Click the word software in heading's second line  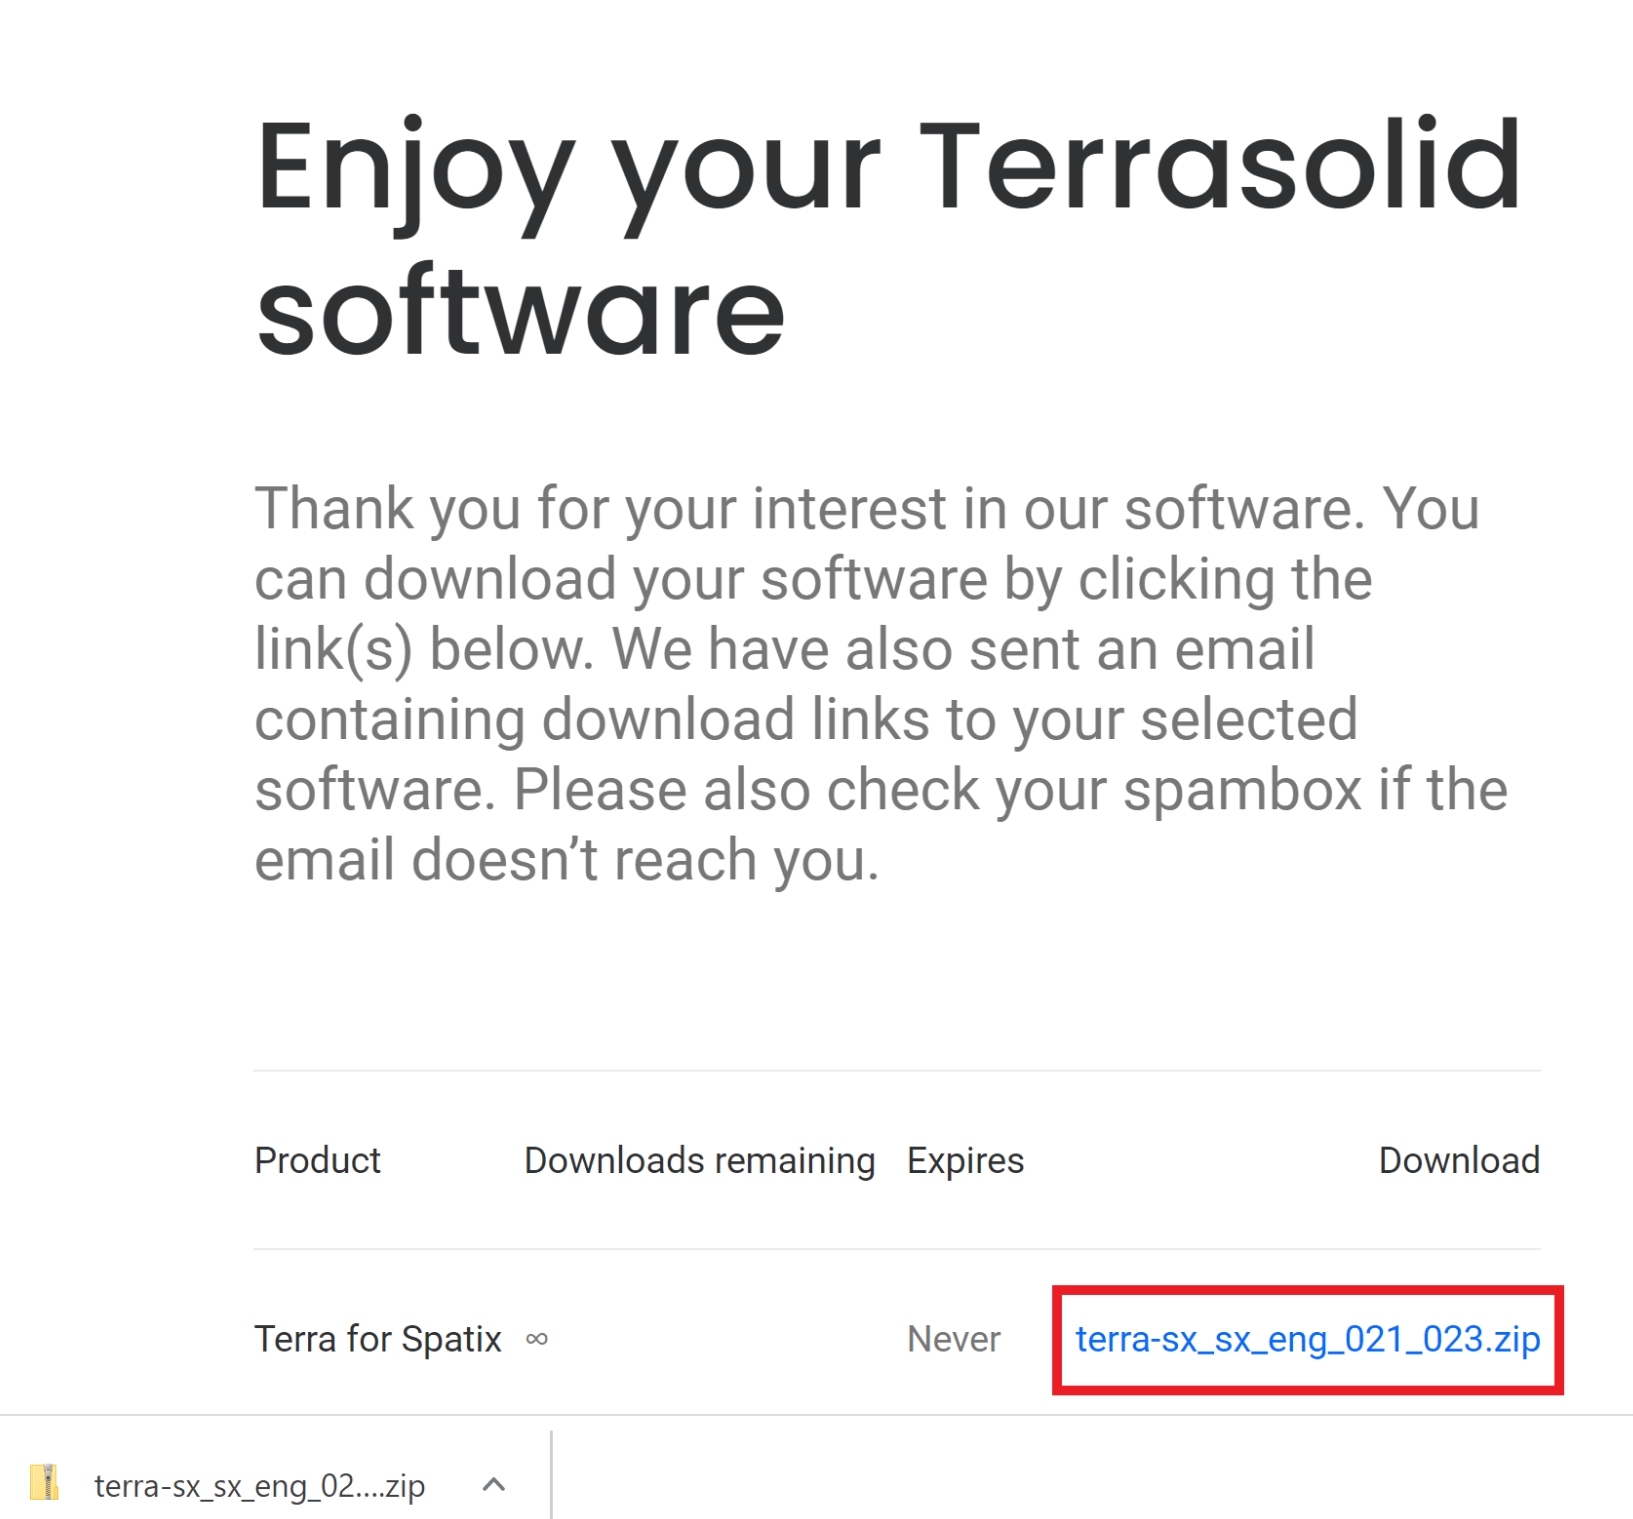tap(520, 312)
